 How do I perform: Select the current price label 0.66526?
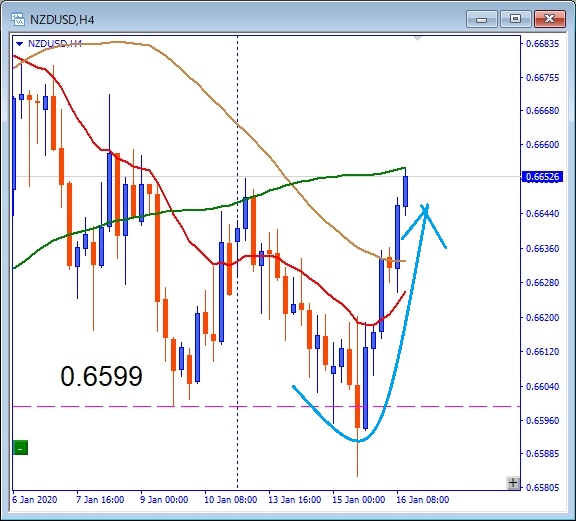pyautogui.click(x=542, y=177)
